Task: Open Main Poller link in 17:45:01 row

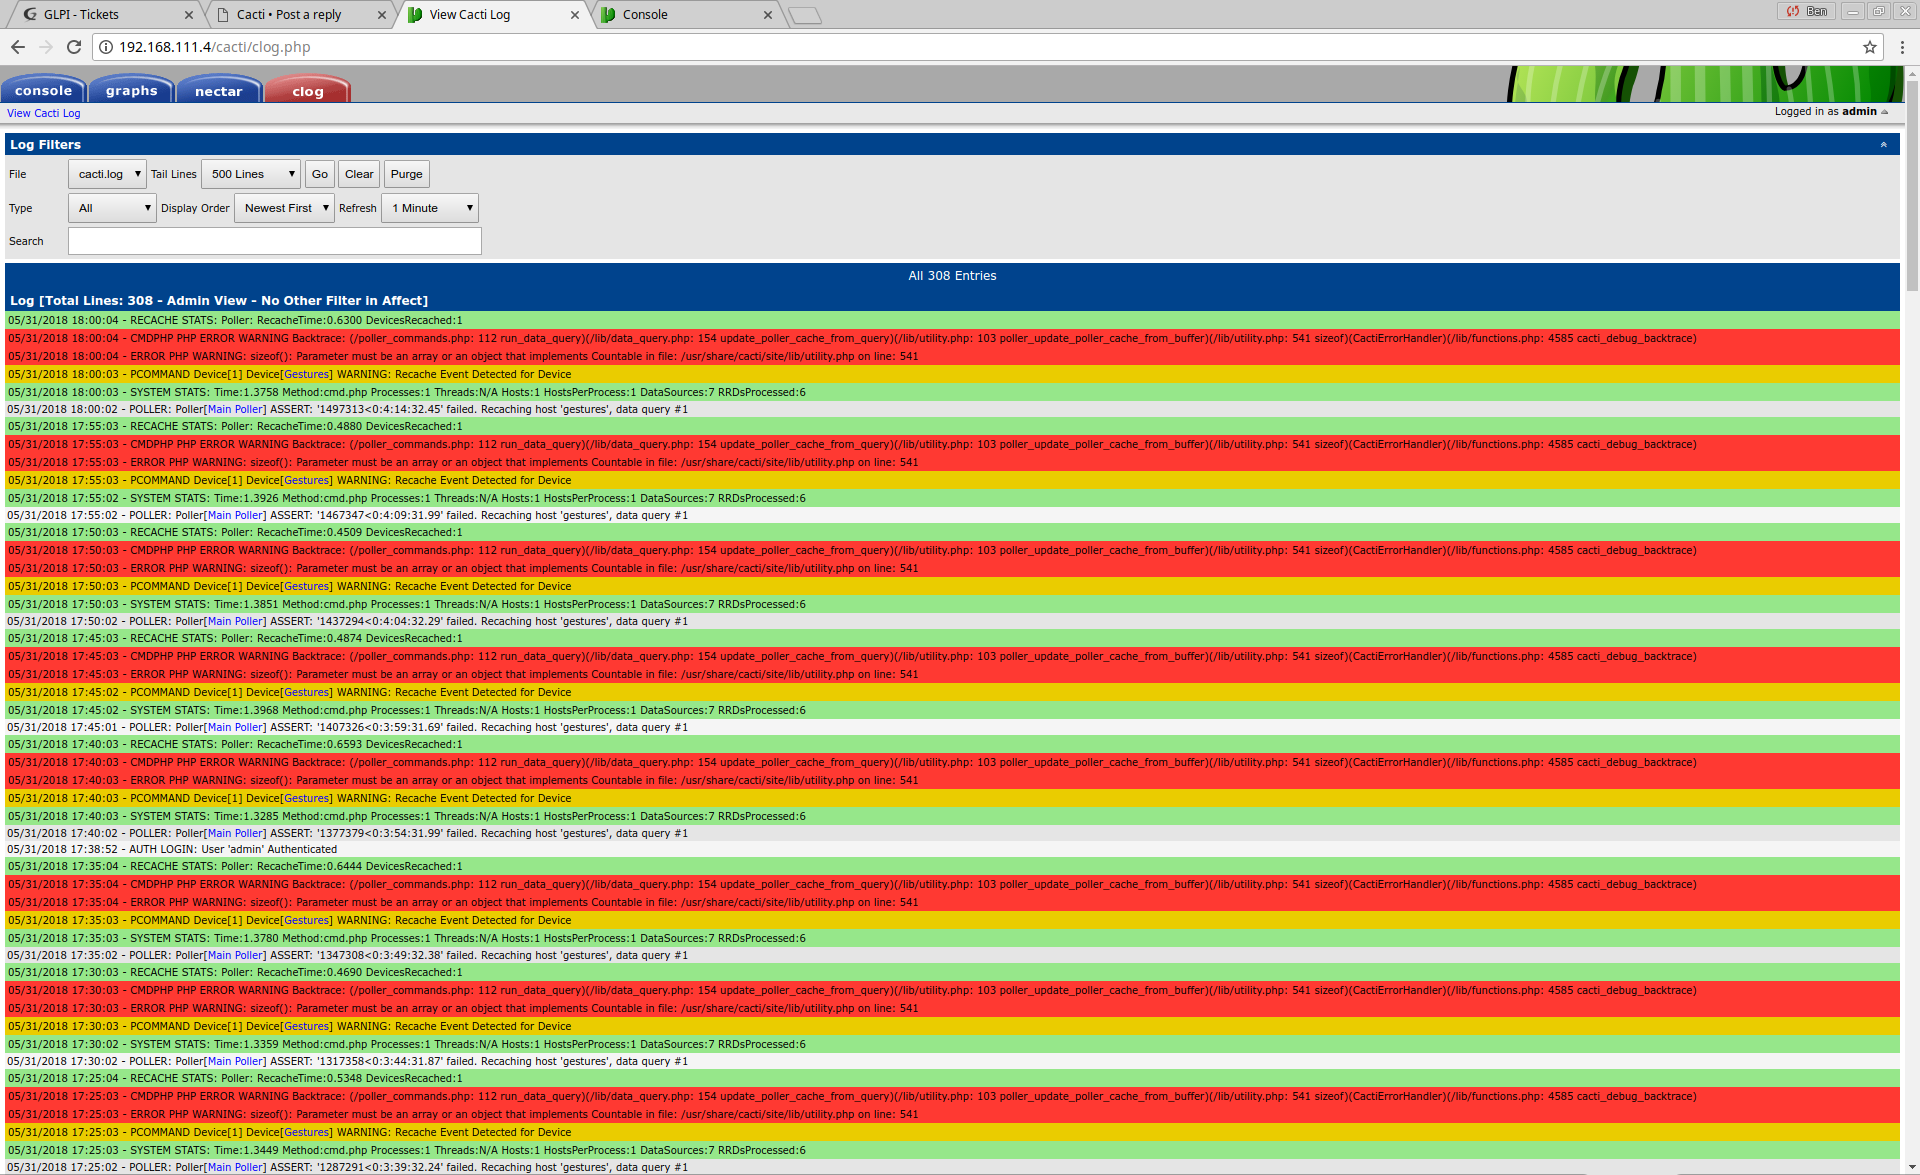Action: click(235, 728)
